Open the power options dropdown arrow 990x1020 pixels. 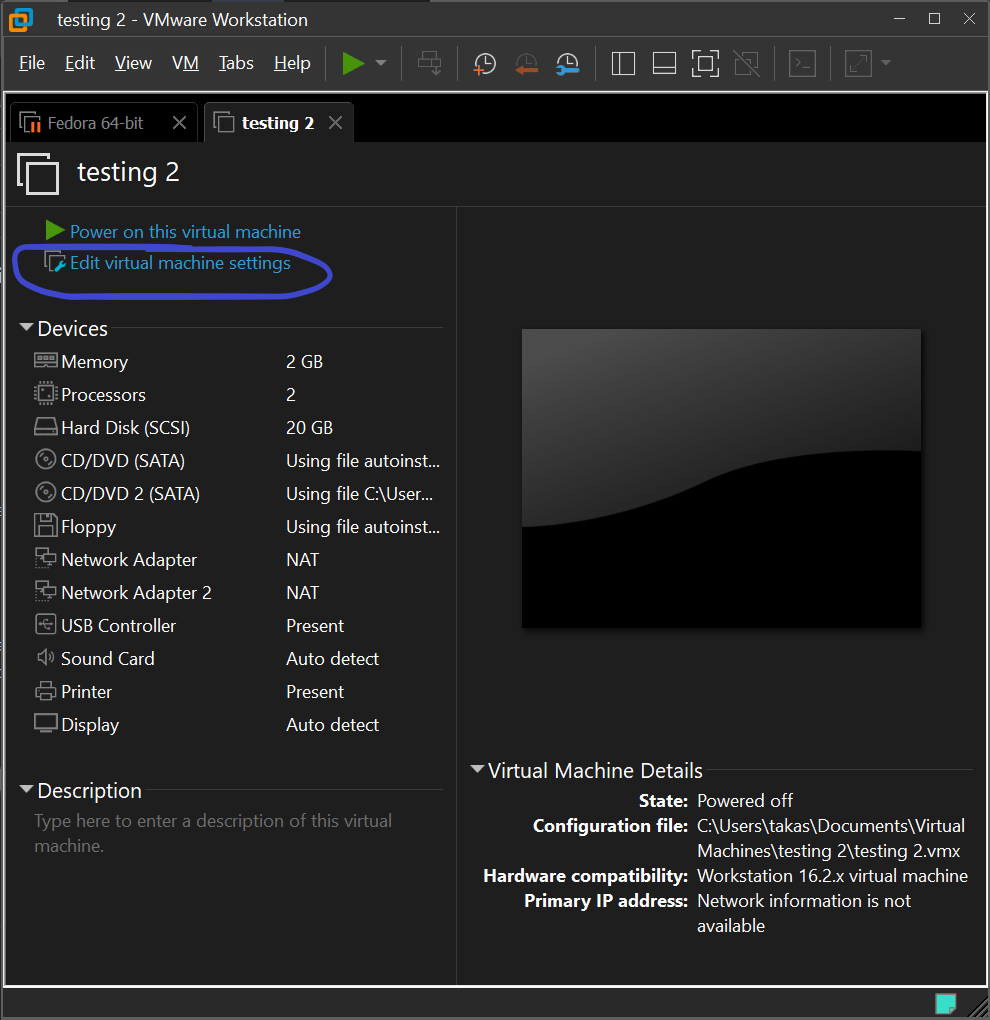point(381,63)
